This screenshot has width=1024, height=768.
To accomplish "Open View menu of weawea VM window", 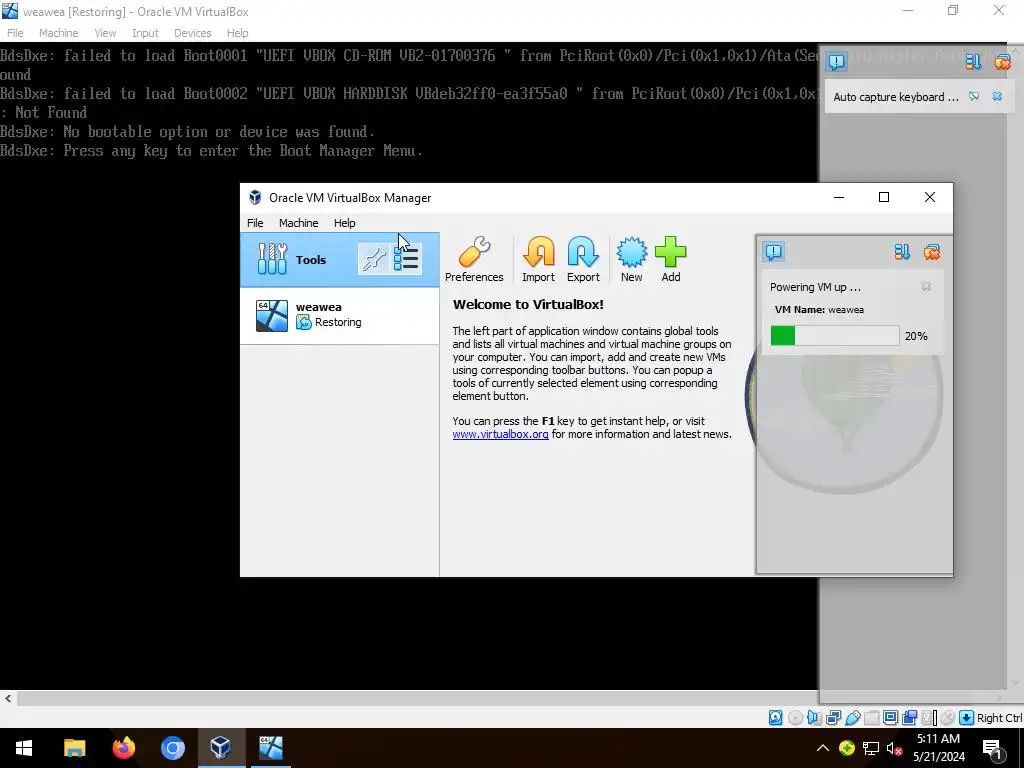I will click(105, 33).
